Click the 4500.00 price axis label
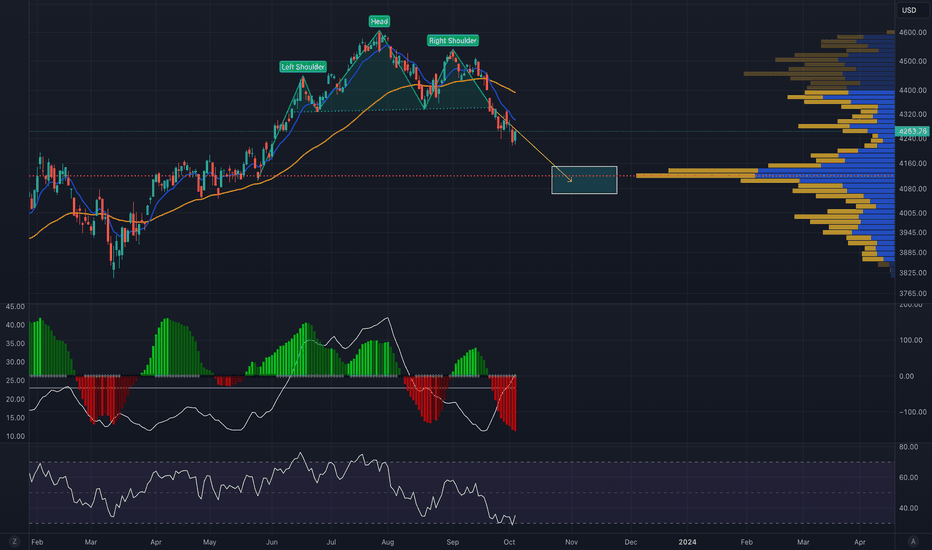This screenshot has height=550, width=932. pos(912,61)
